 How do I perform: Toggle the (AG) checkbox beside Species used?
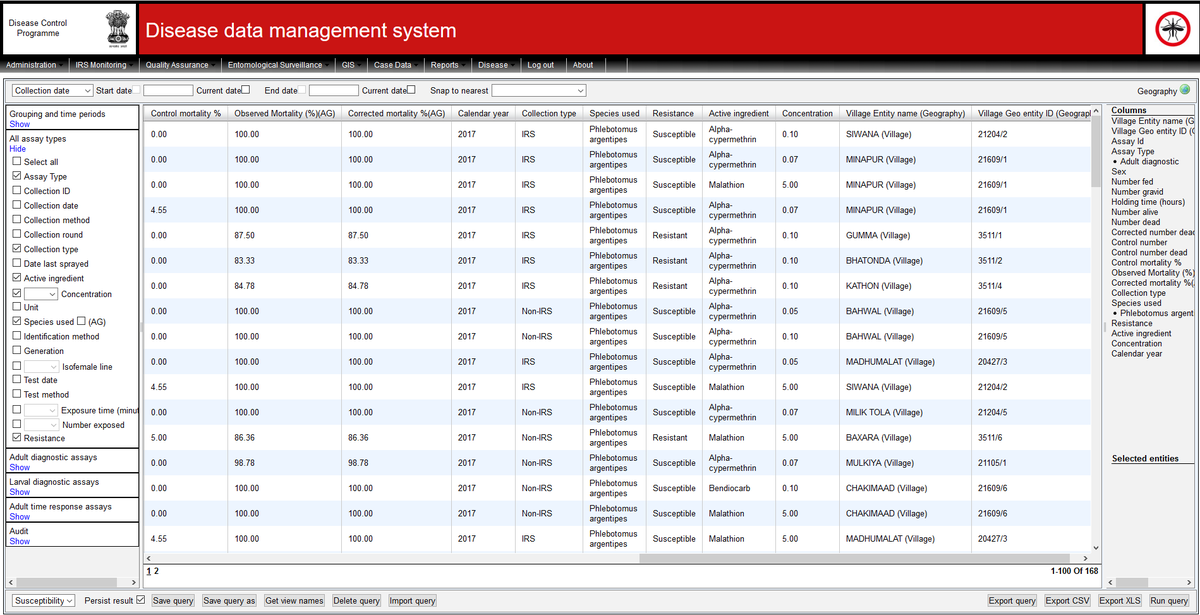82,322
